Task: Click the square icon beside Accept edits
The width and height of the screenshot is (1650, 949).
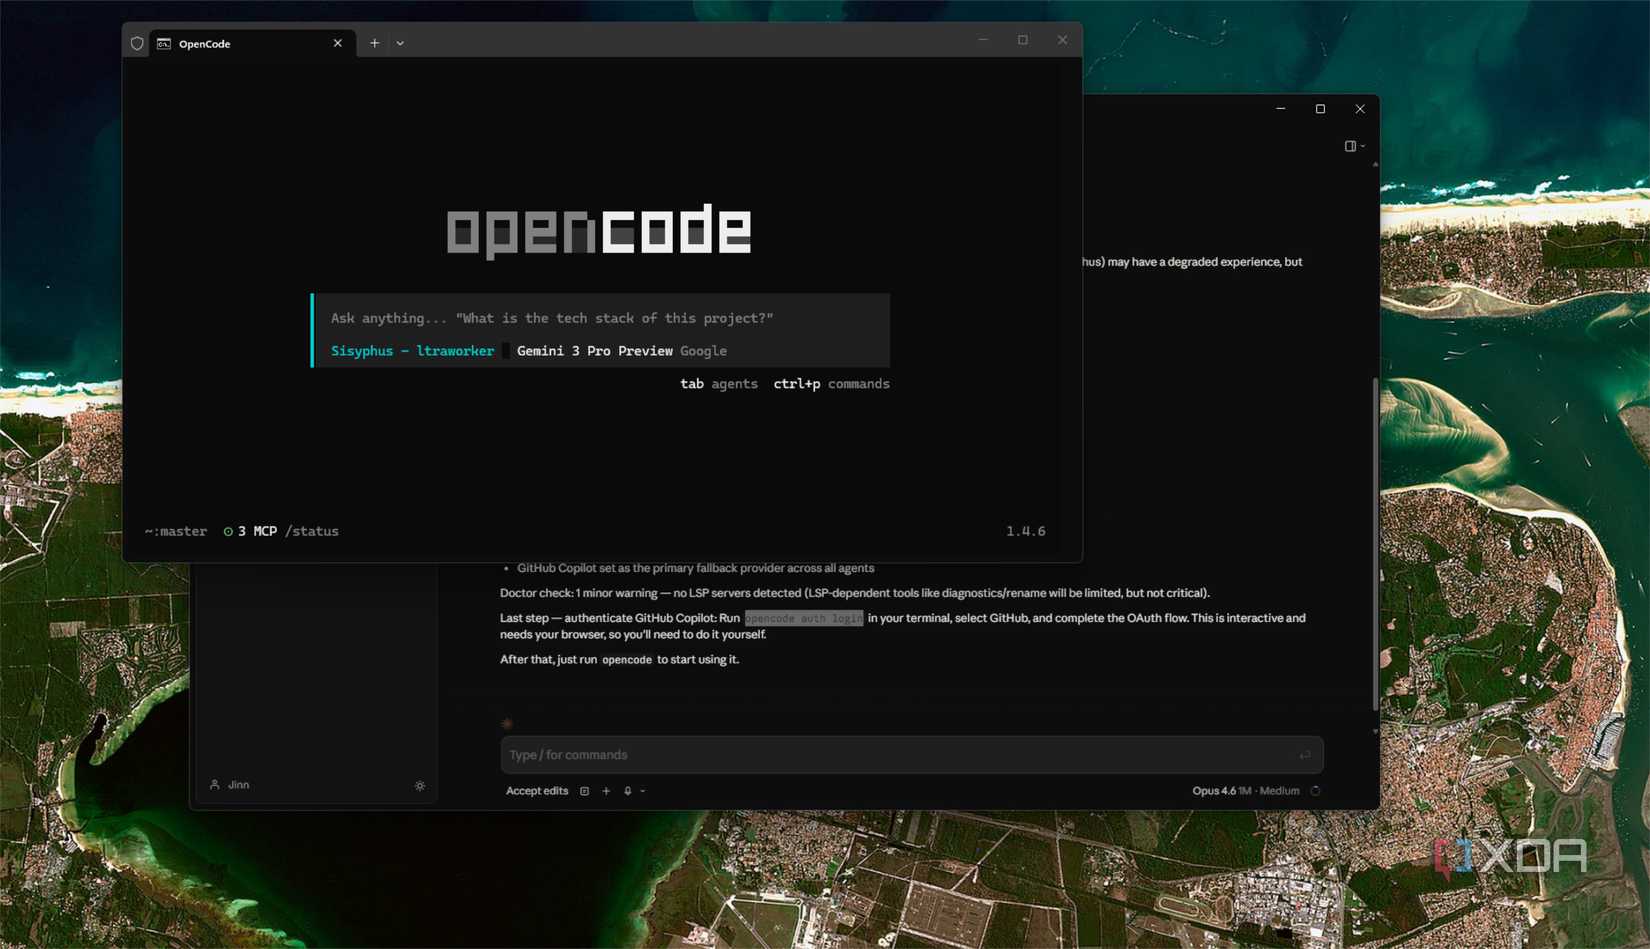Action: [x=585, y=791]
